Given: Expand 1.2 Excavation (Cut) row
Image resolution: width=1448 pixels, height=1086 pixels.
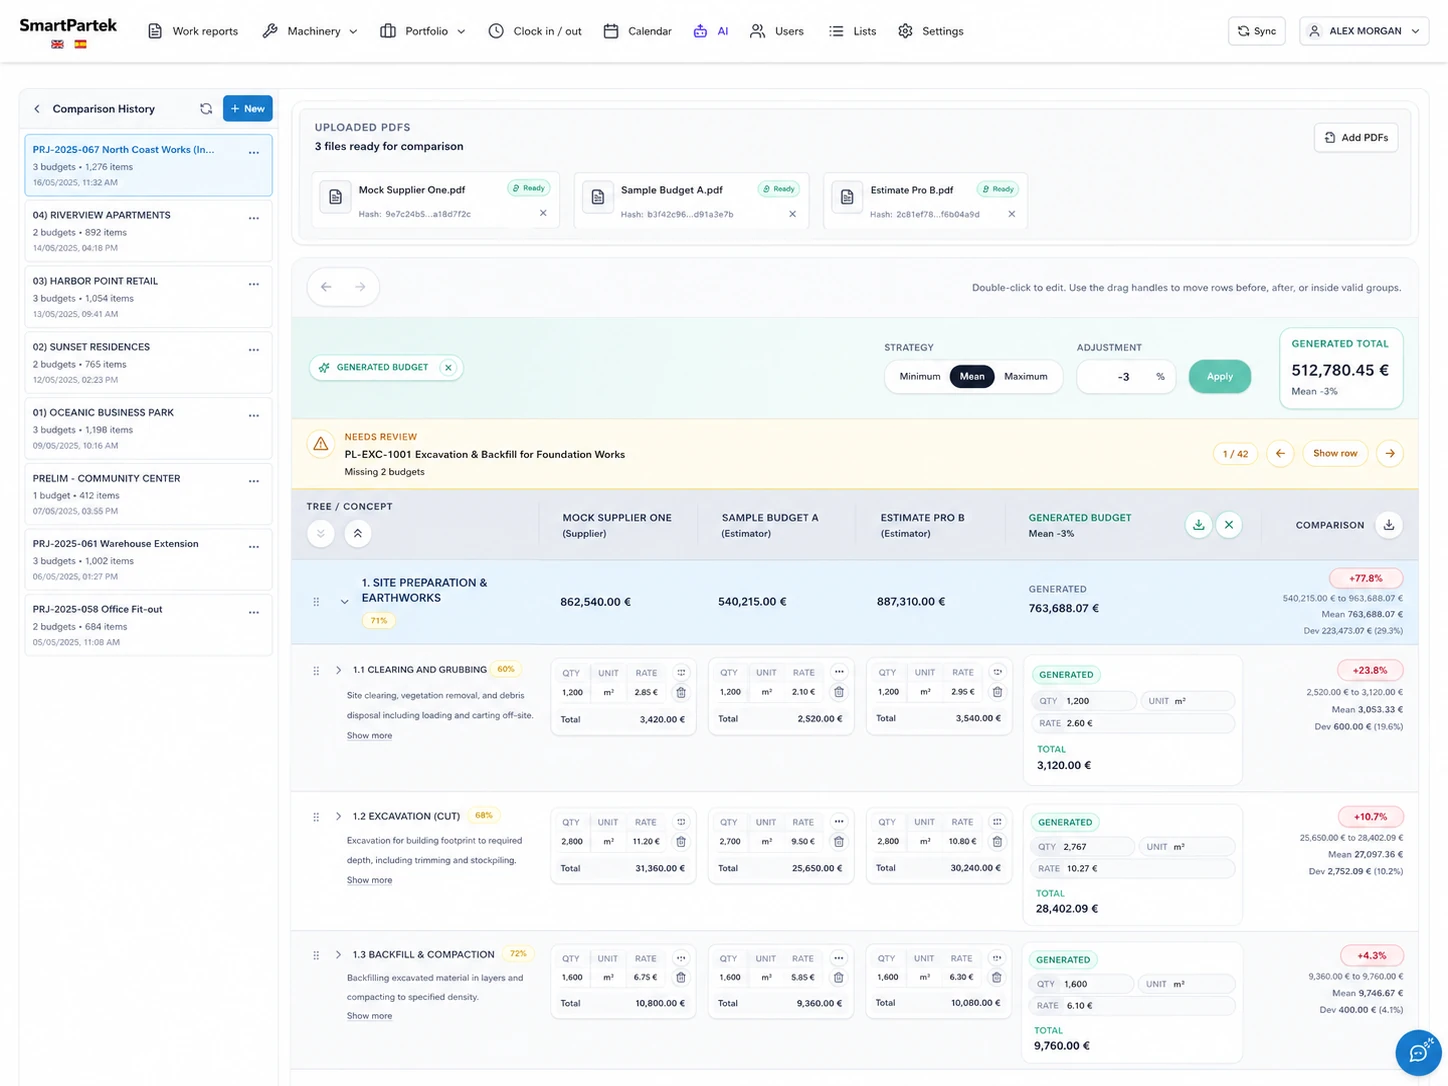Looking at the screenshot, I should (x=338, y=816).
